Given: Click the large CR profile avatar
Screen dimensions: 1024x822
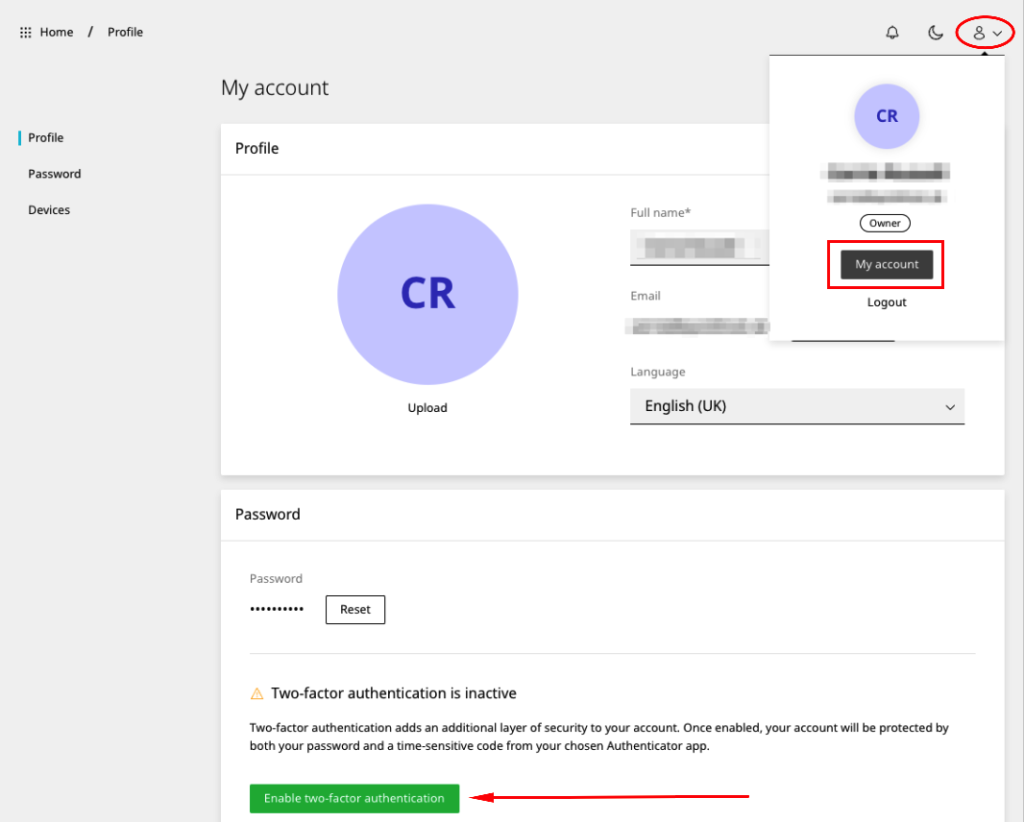Looking at the screenshot, I should point(428,294).
